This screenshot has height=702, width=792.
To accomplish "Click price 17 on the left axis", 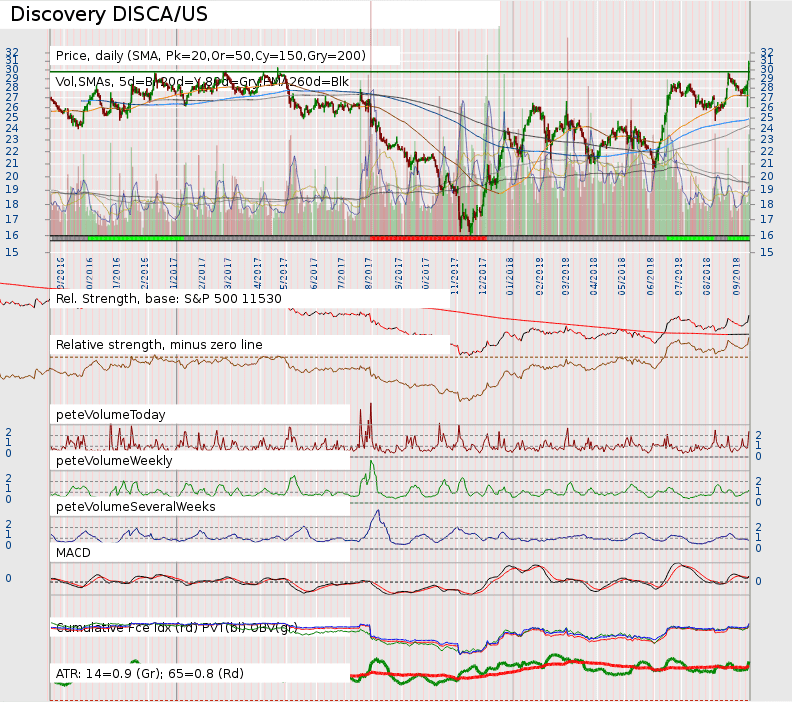I will (12, 220).
